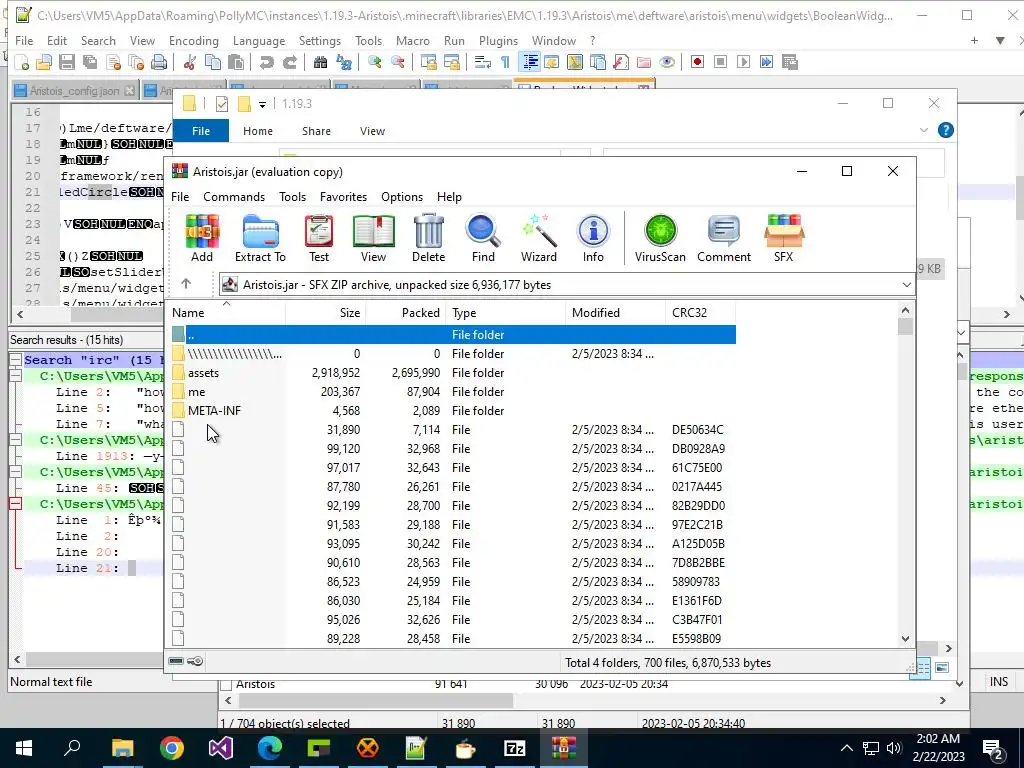Add new tab with Notepad++ plus button
The image size is (1024, 768).
[974, 40]
